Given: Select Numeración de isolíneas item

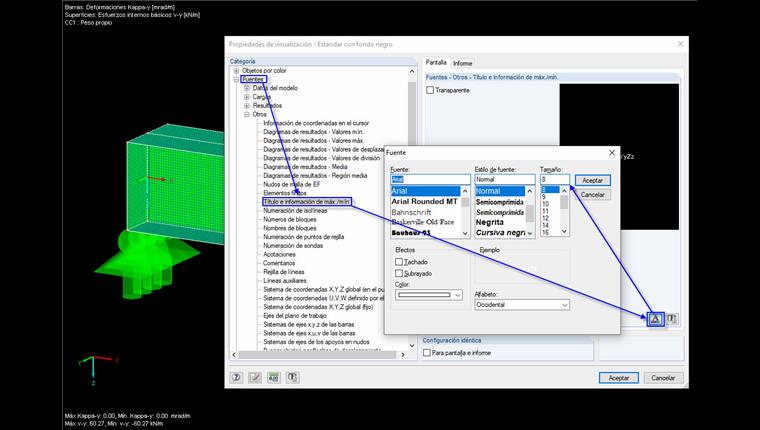Looking at the screenshot, I should pyautogui.click(x=295, y=210).
